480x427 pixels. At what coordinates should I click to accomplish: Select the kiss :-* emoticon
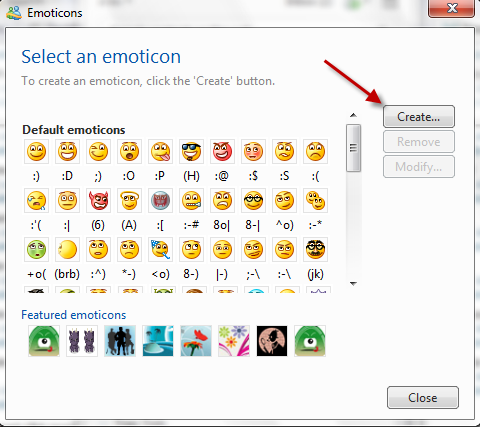[315, 200]
